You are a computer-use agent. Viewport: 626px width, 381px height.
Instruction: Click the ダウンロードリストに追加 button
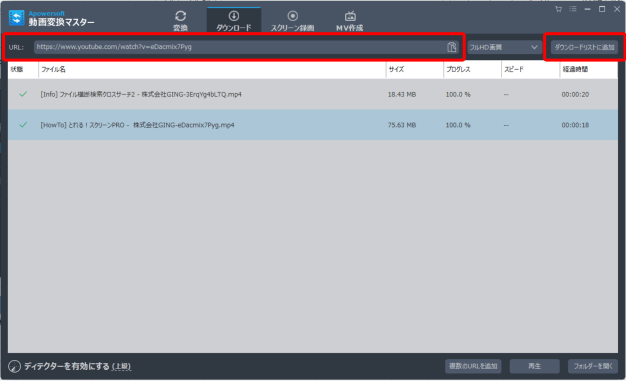click(x=584, y=47)
